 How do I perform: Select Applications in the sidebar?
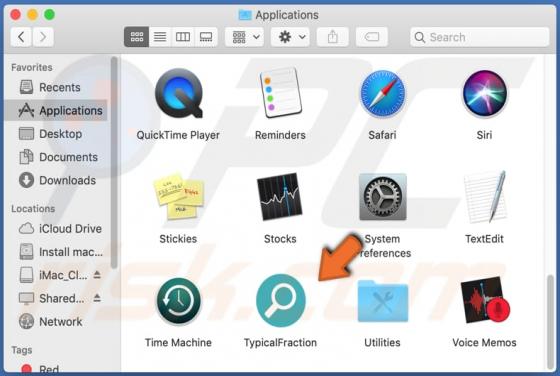[56, 111]
